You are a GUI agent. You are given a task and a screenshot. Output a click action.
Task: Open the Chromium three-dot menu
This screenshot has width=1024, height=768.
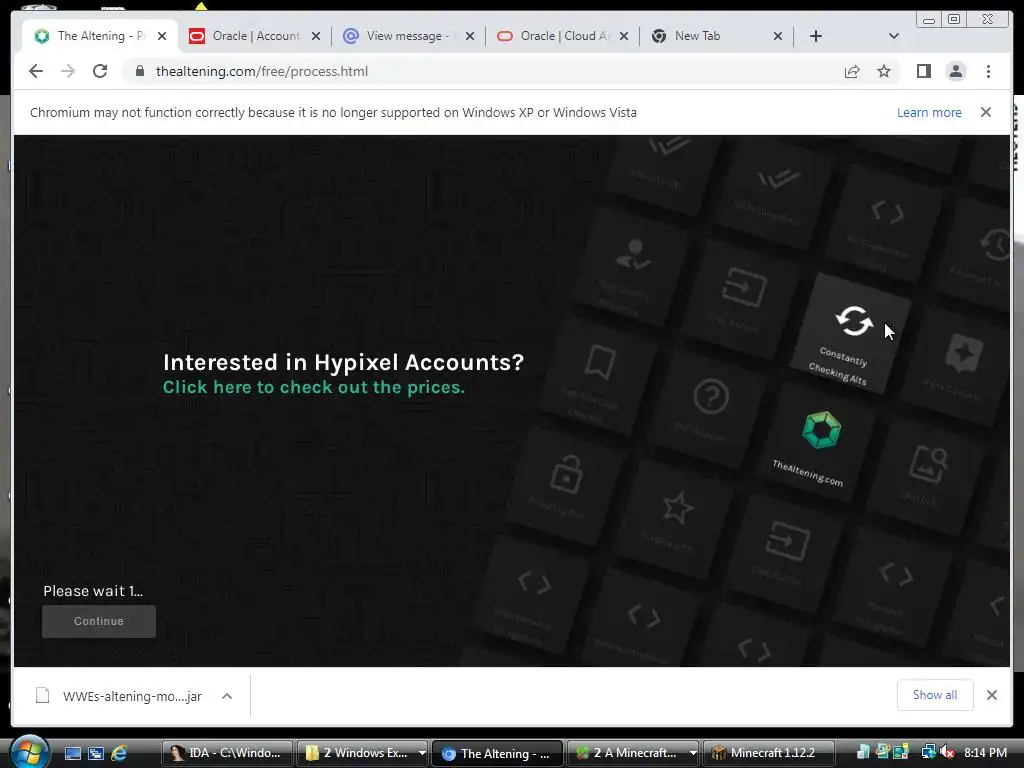988,71
